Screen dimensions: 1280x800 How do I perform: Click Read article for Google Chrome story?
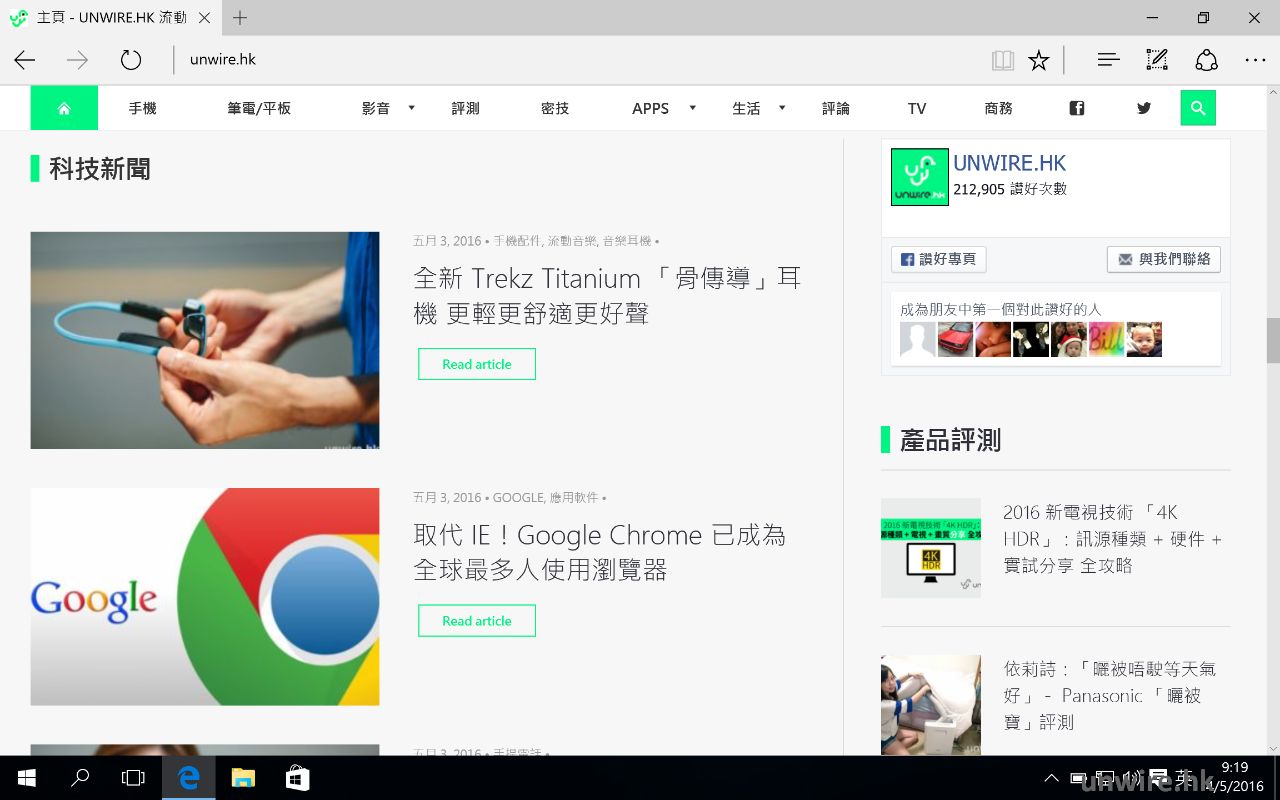point(476,621)
